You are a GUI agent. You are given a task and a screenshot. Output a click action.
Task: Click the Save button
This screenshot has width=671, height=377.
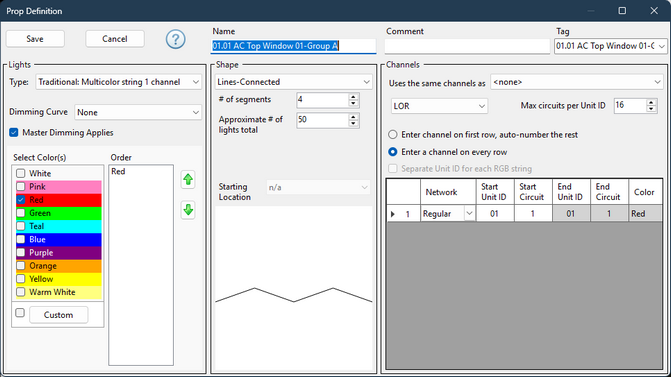[x=35, y=39]
